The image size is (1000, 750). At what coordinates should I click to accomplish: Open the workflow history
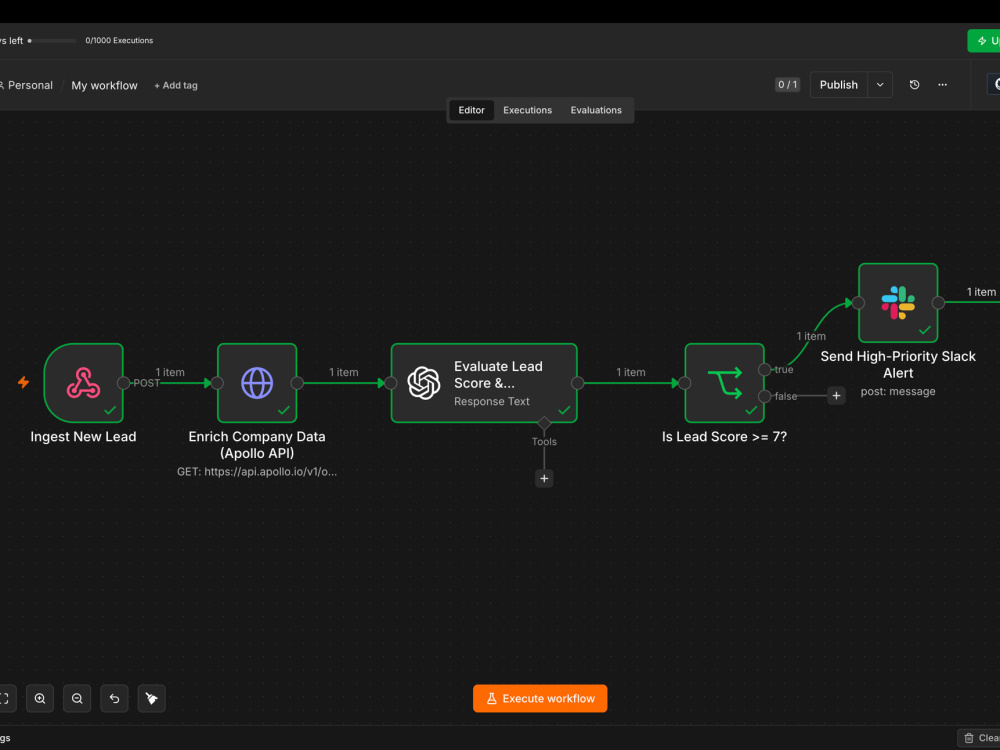click(914, 85)
